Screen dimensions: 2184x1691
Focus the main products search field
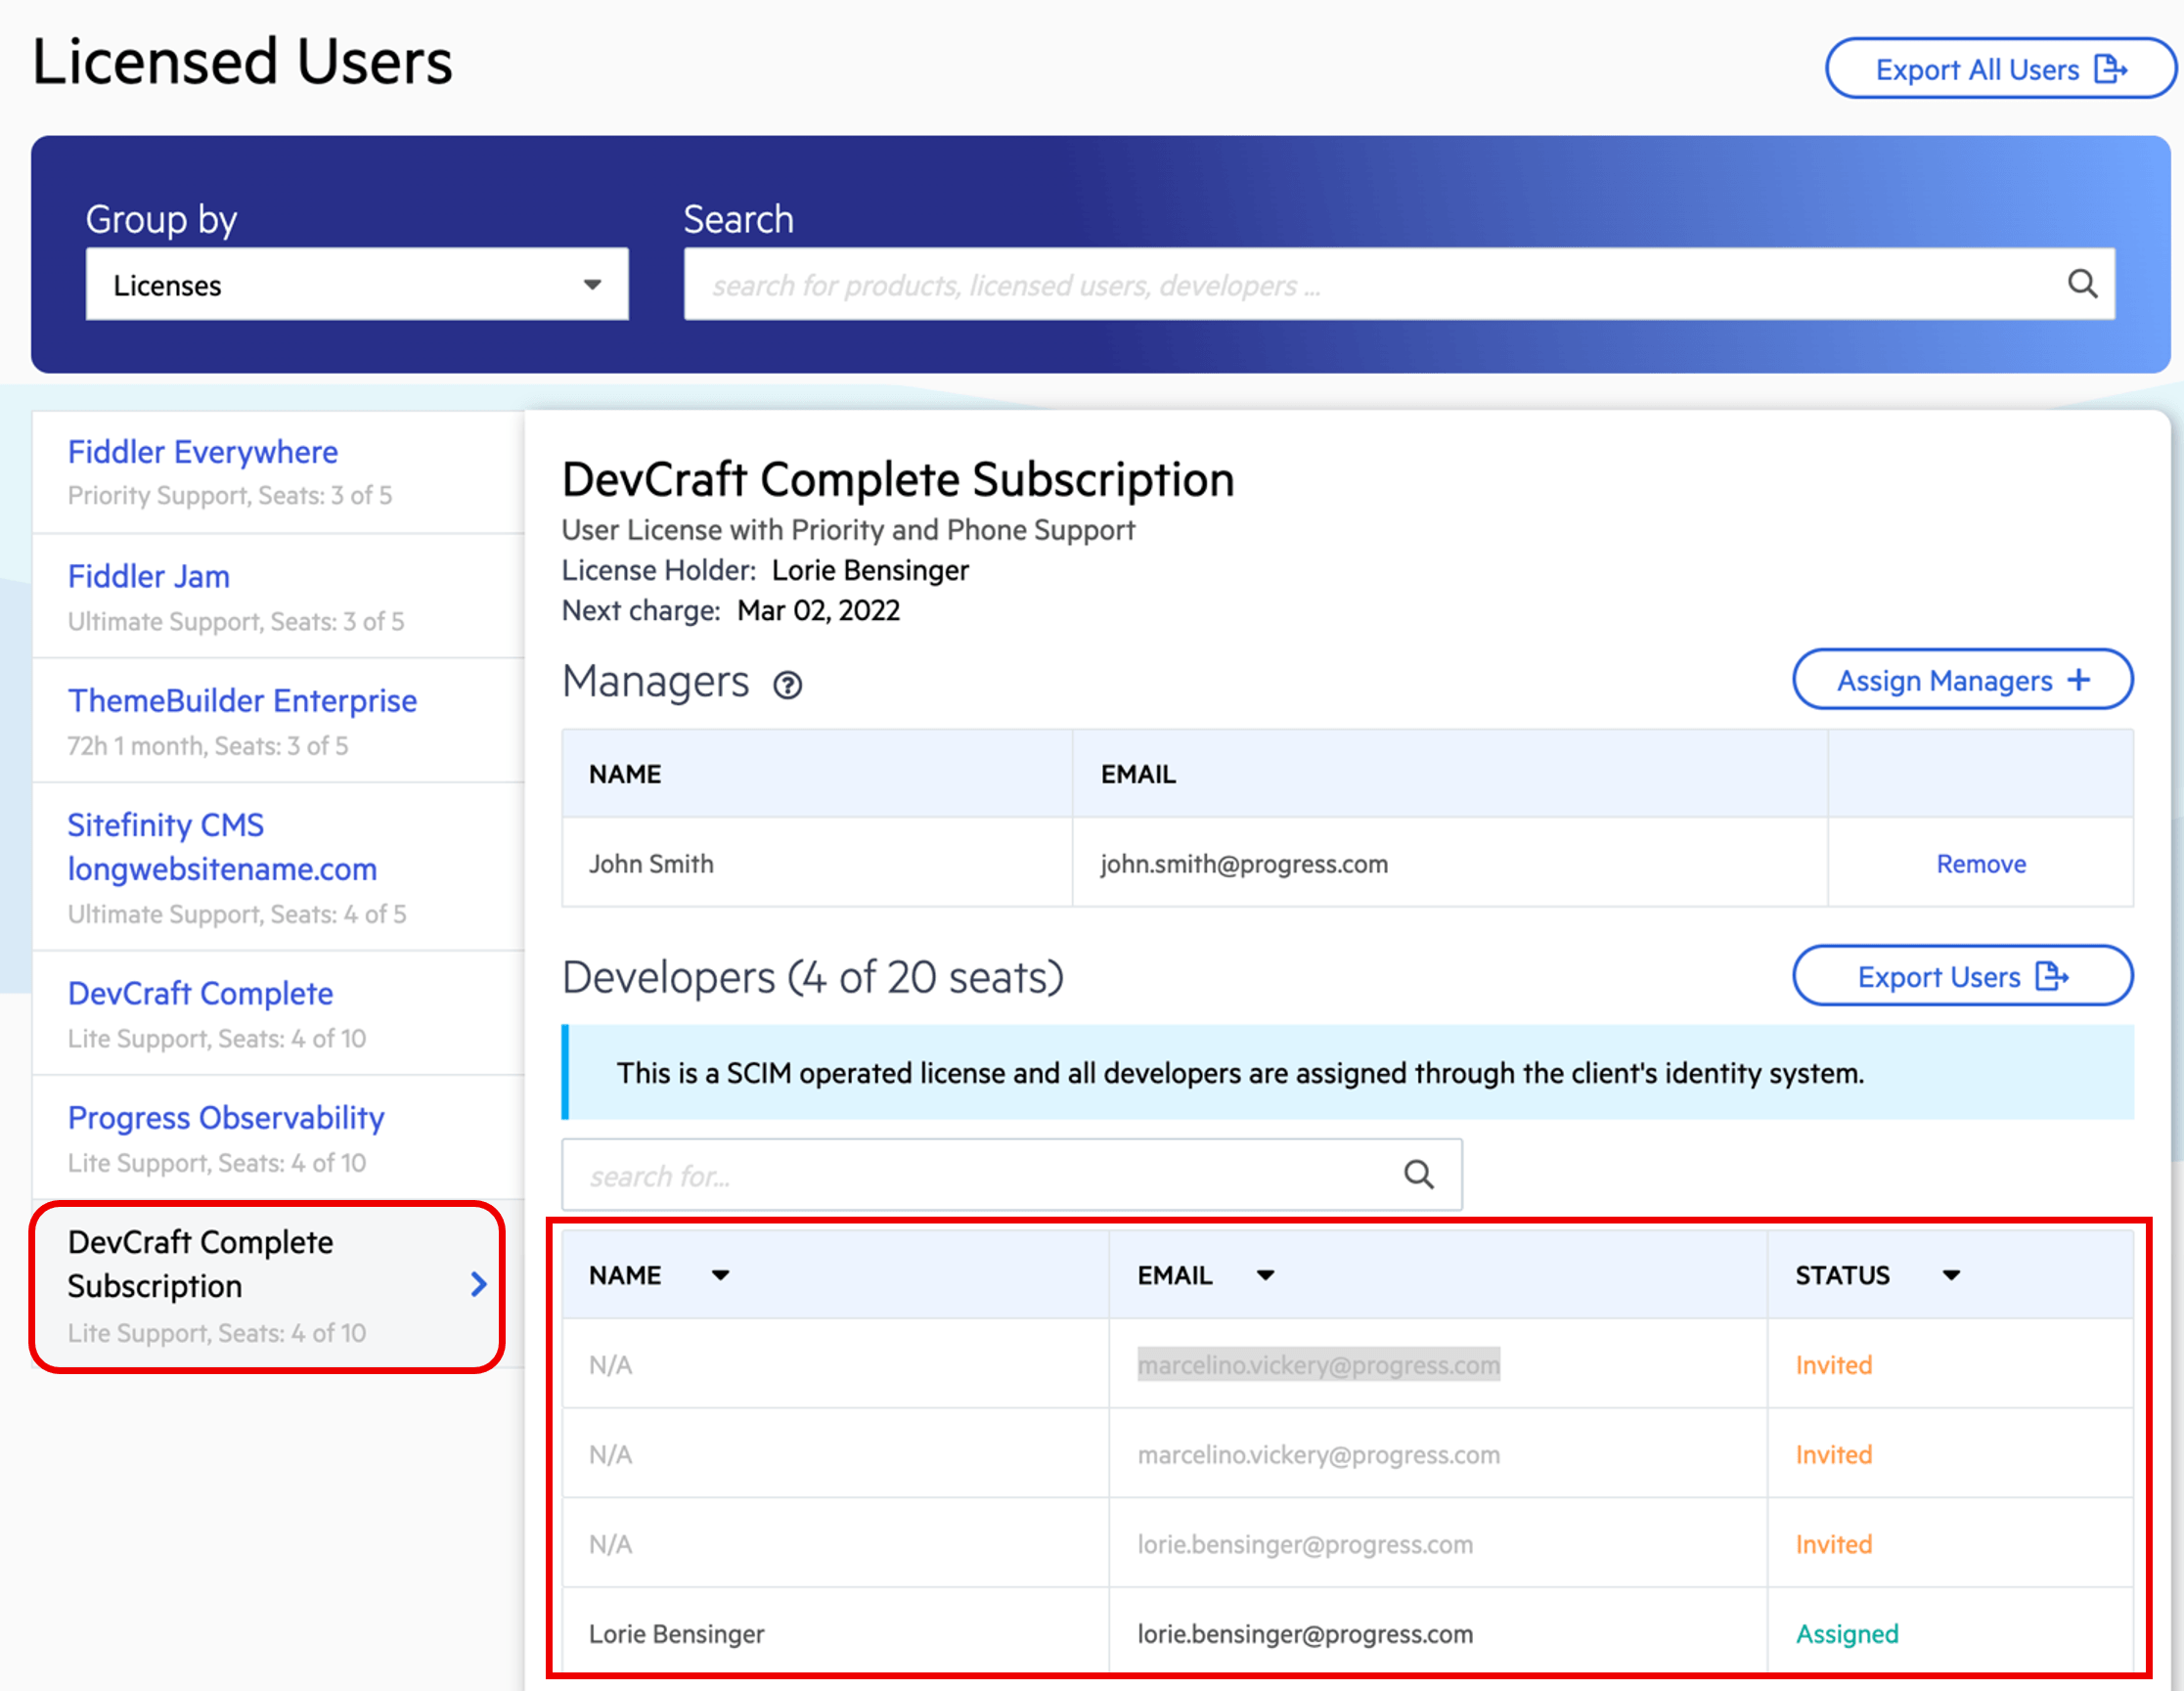tap(1399, 285)
